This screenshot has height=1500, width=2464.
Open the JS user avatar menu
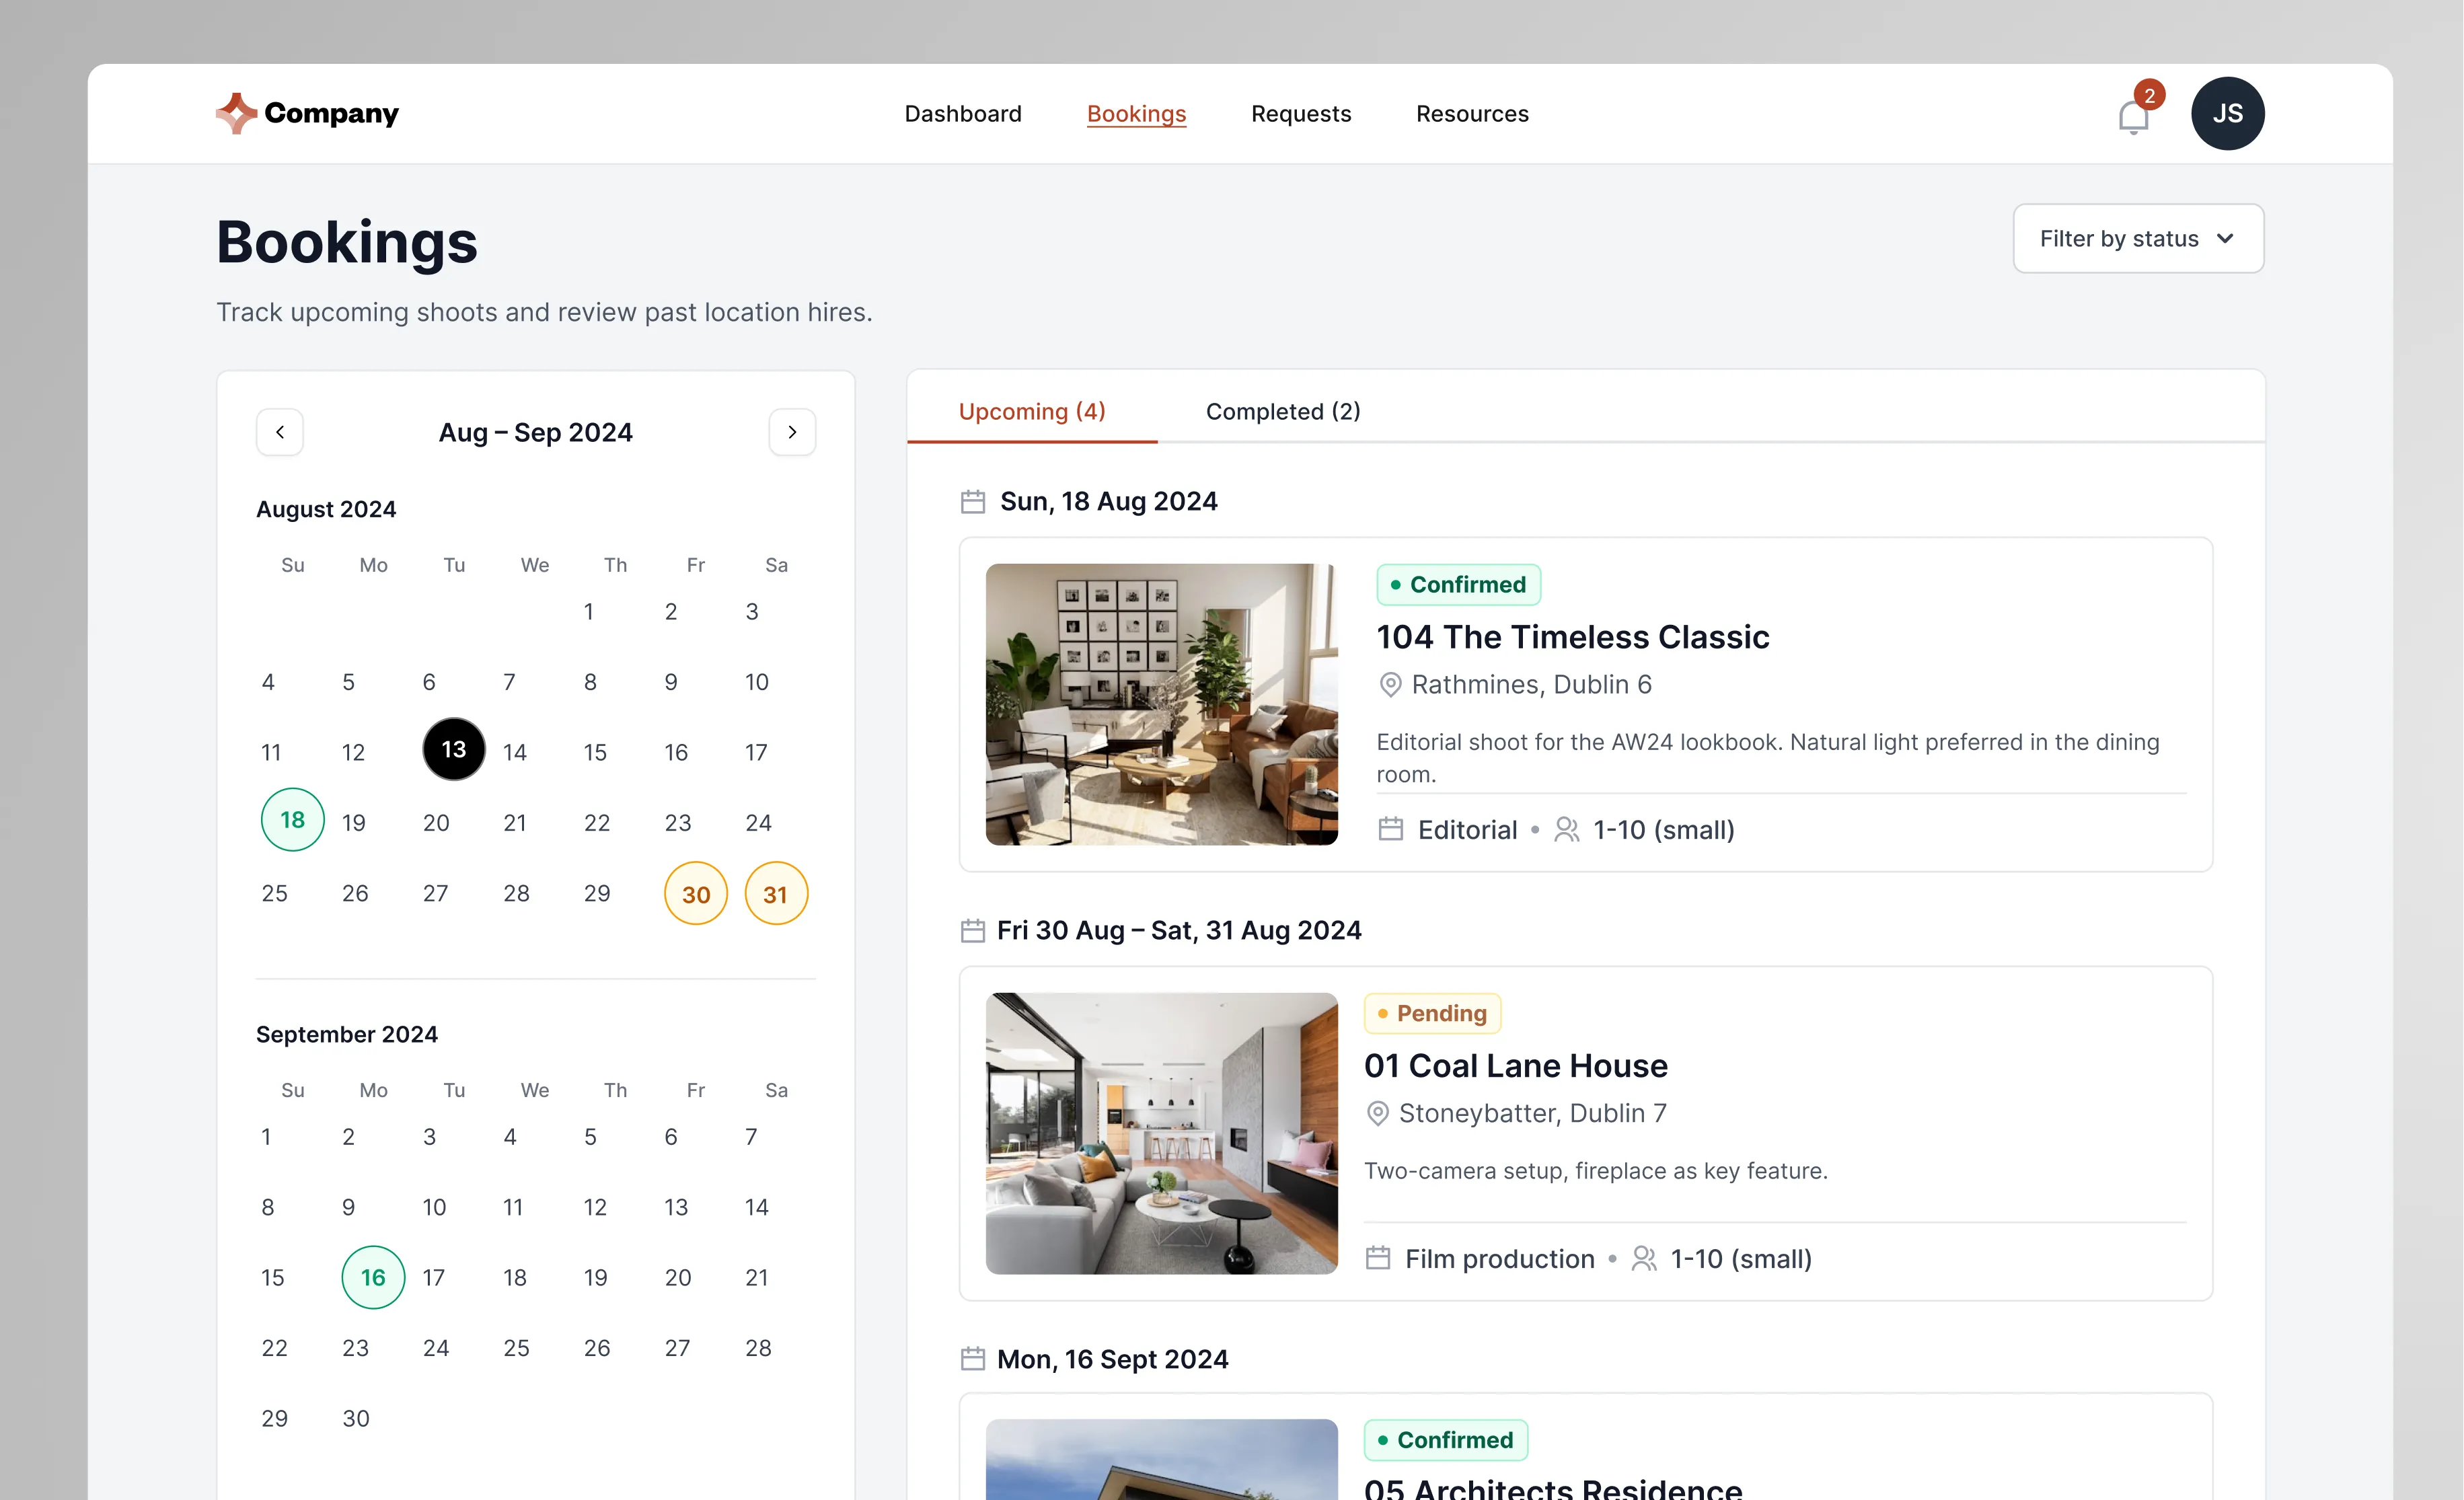click(2227, 113)
